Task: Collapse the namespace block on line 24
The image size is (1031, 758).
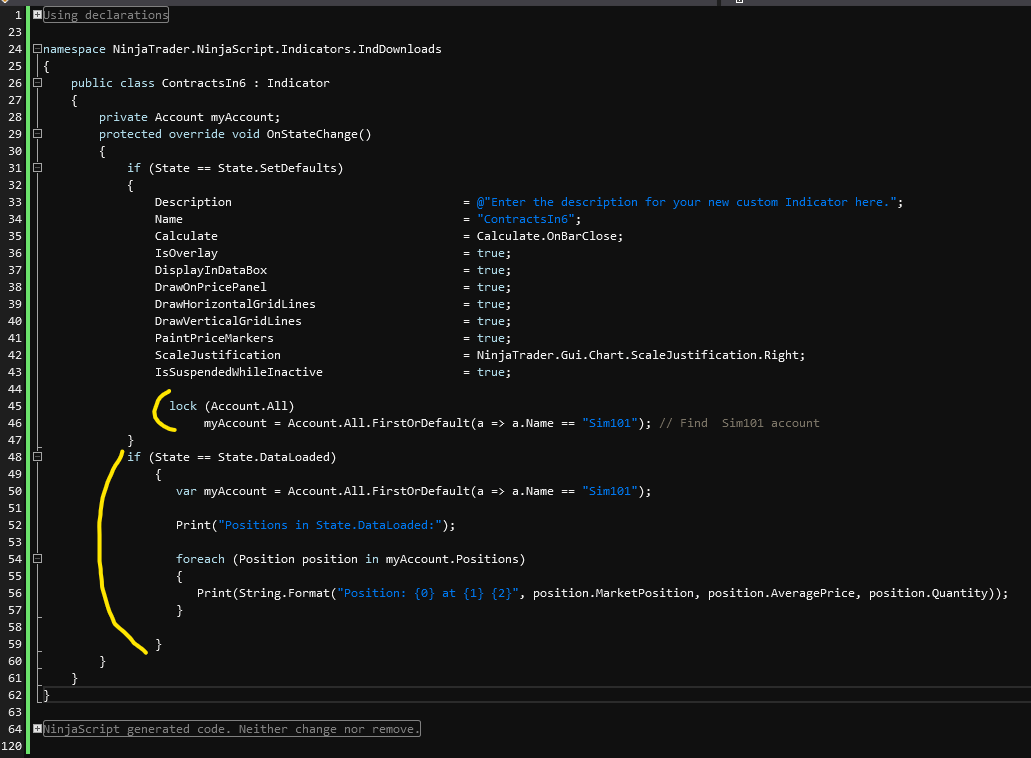Action: pyautogui.click(x=37, y=49)
